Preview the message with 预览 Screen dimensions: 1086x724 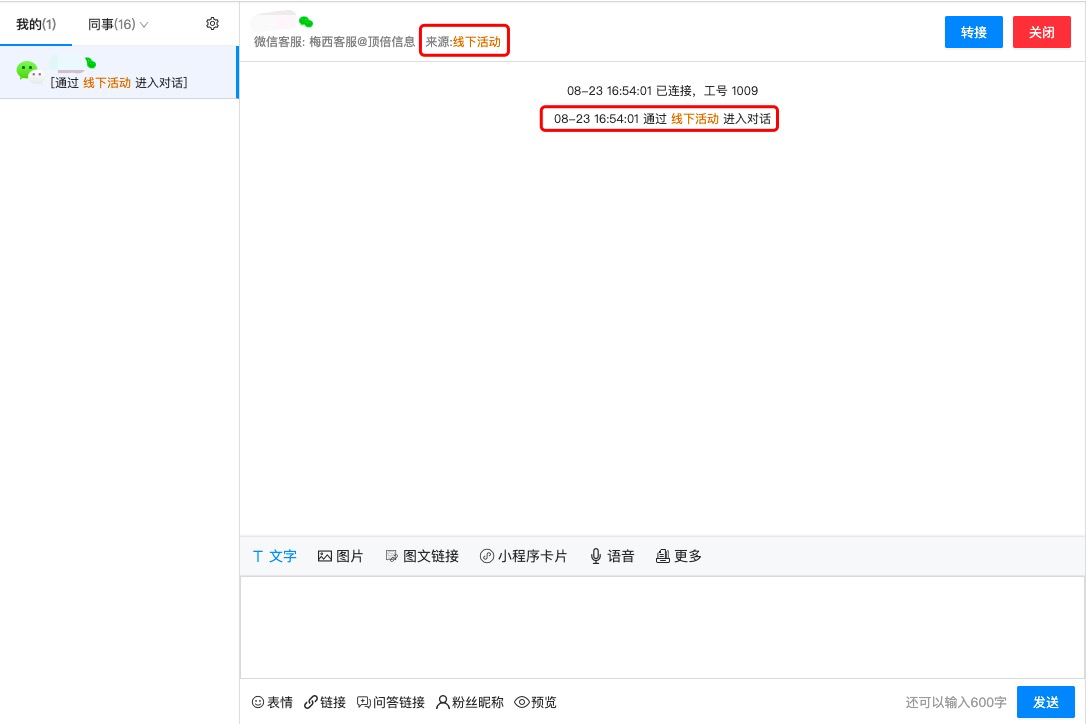click(535, 702)
